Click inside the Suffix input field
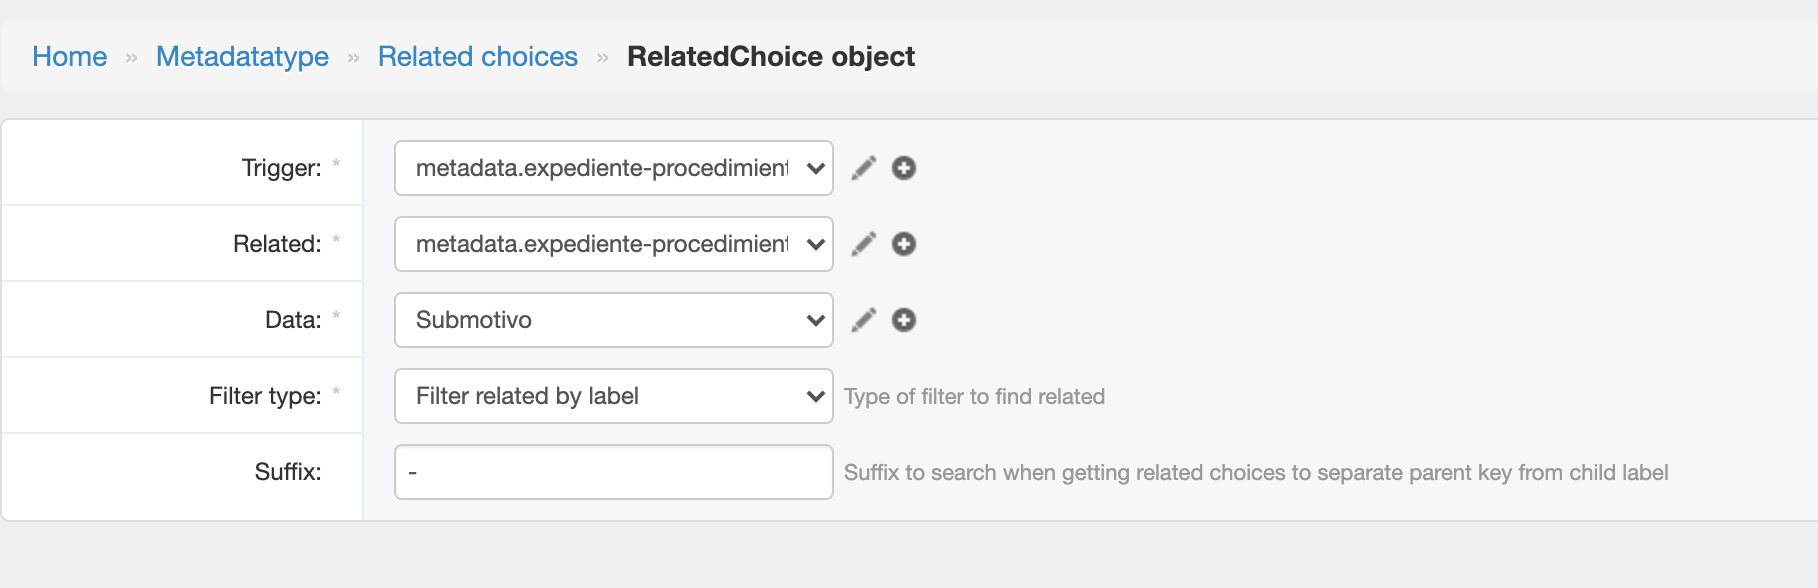Viewport: 1818px width, 588px height. click(613, 472)
